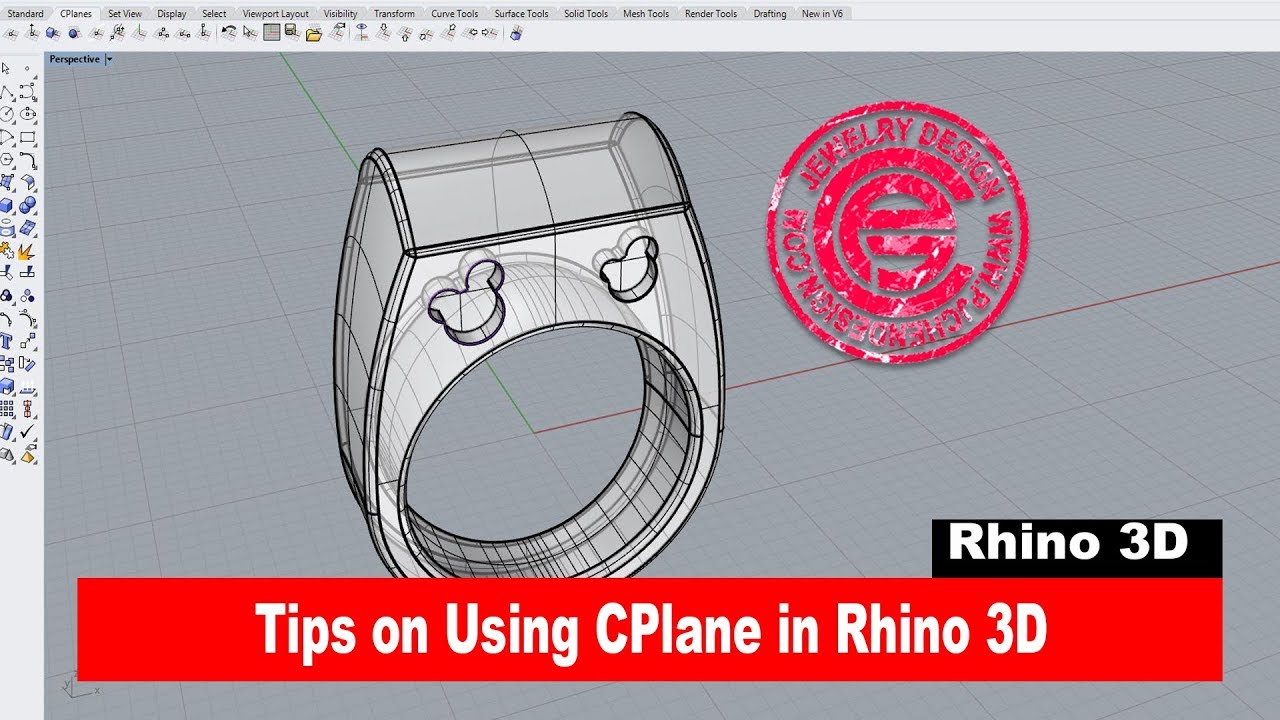Click the Save CPlane by name icon

(291, 33)
